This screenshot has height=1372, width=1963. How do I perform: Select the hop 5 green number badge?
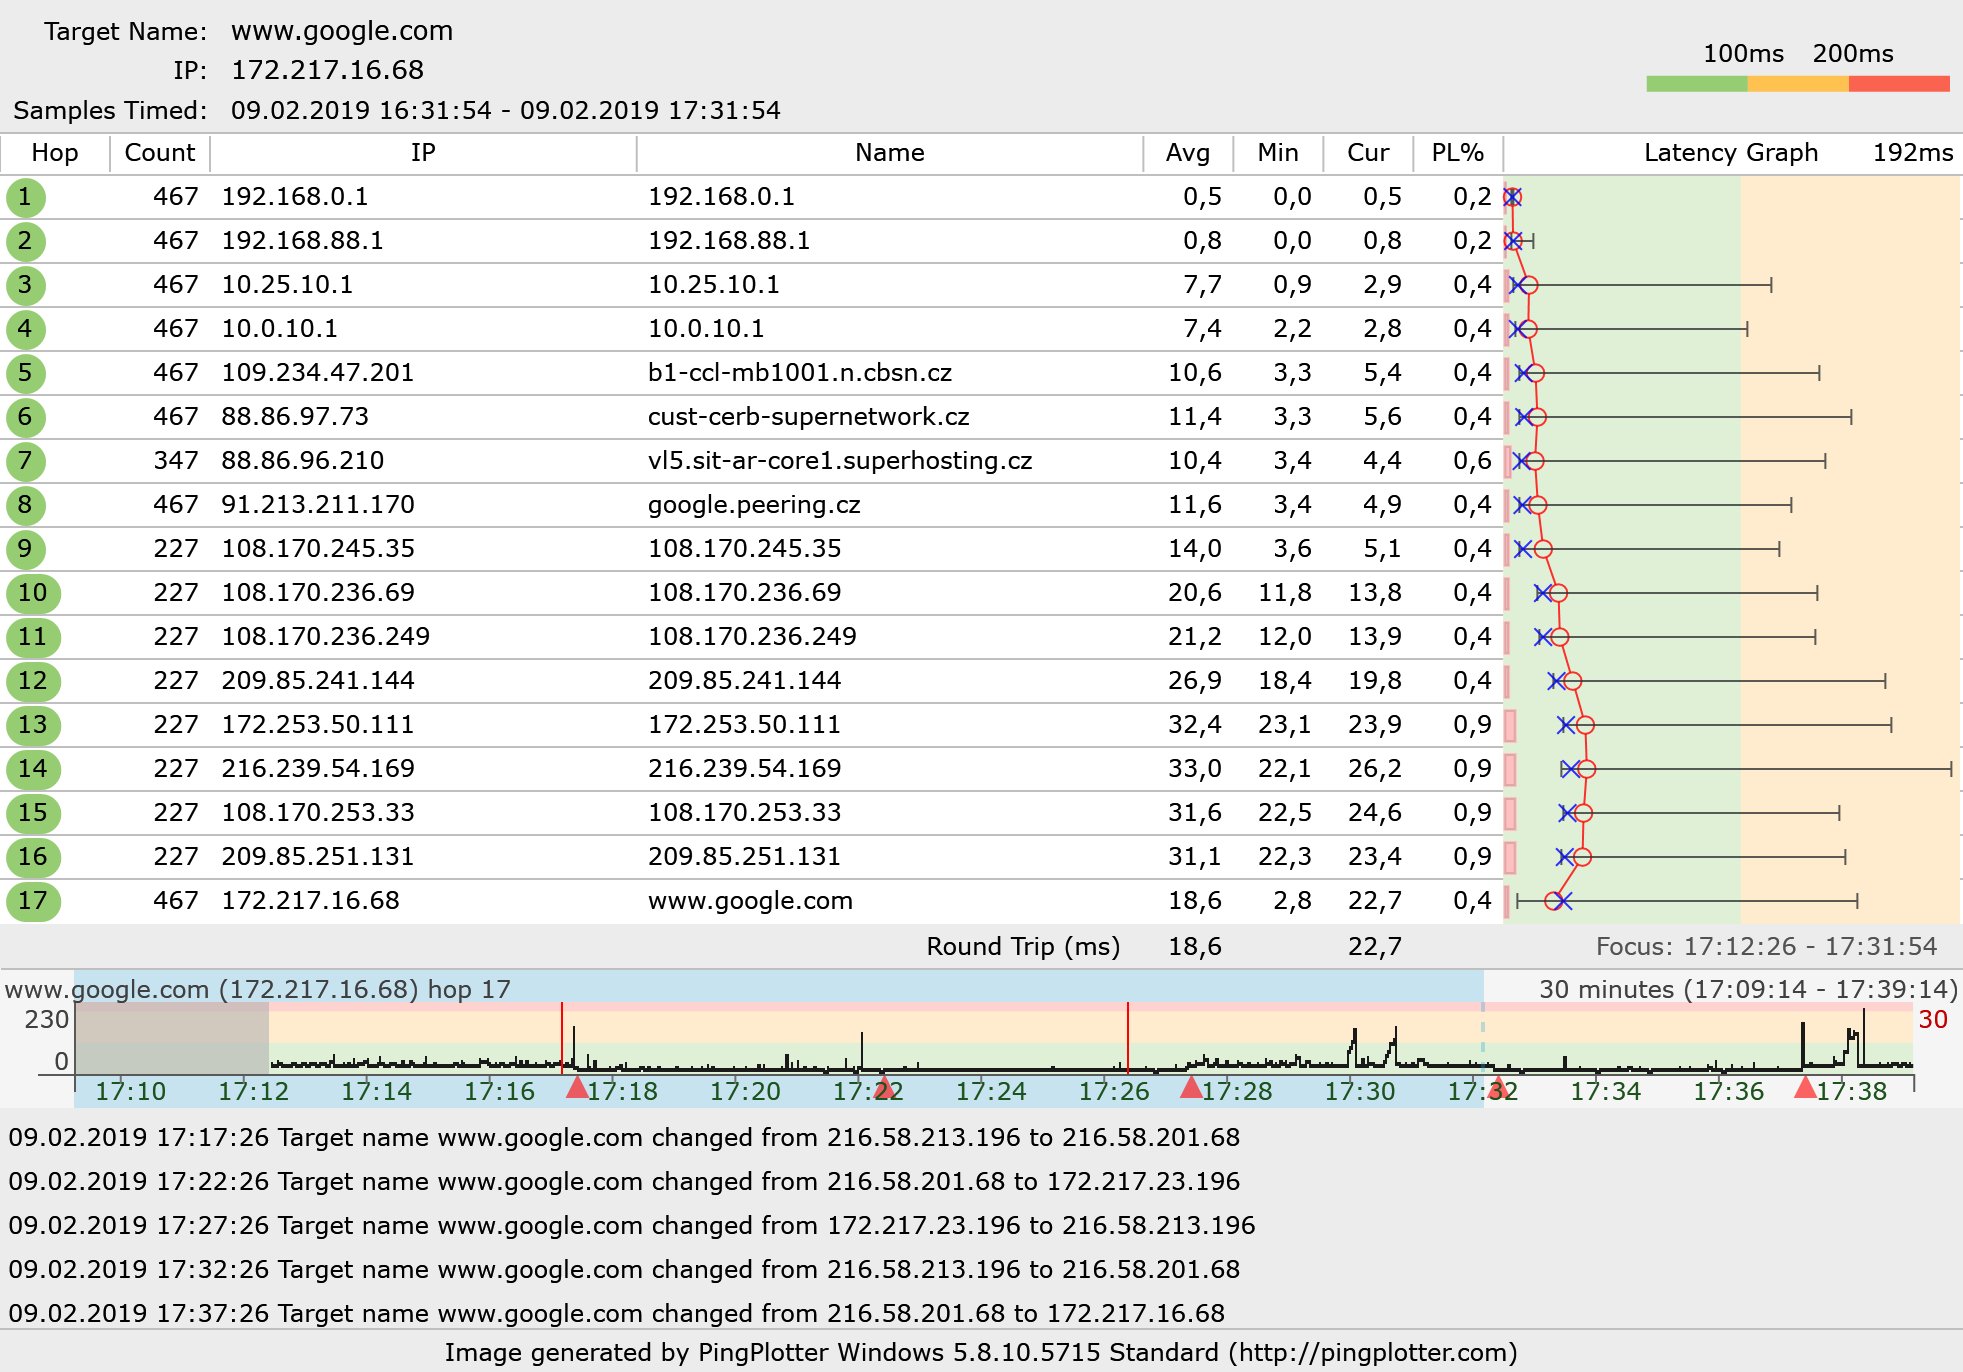point(25,373)
